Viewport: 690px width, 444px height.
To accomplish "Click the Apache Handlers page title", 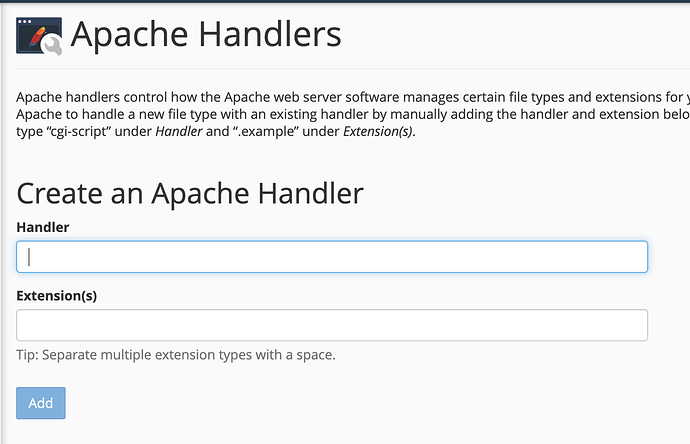I will (206, 34).
